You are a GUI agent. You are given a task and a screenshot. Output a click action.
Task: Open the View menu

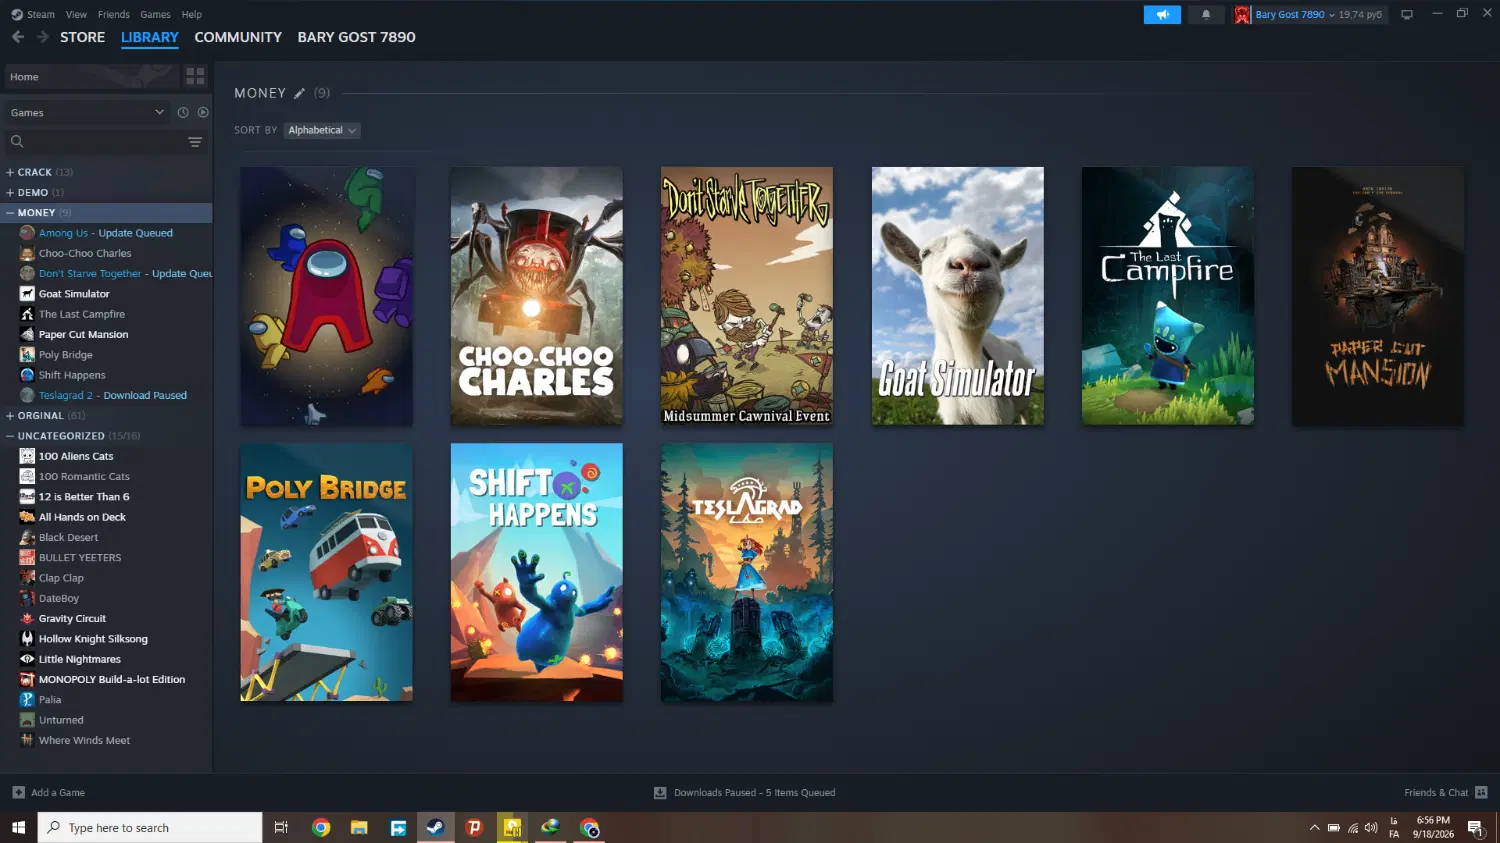76,15
